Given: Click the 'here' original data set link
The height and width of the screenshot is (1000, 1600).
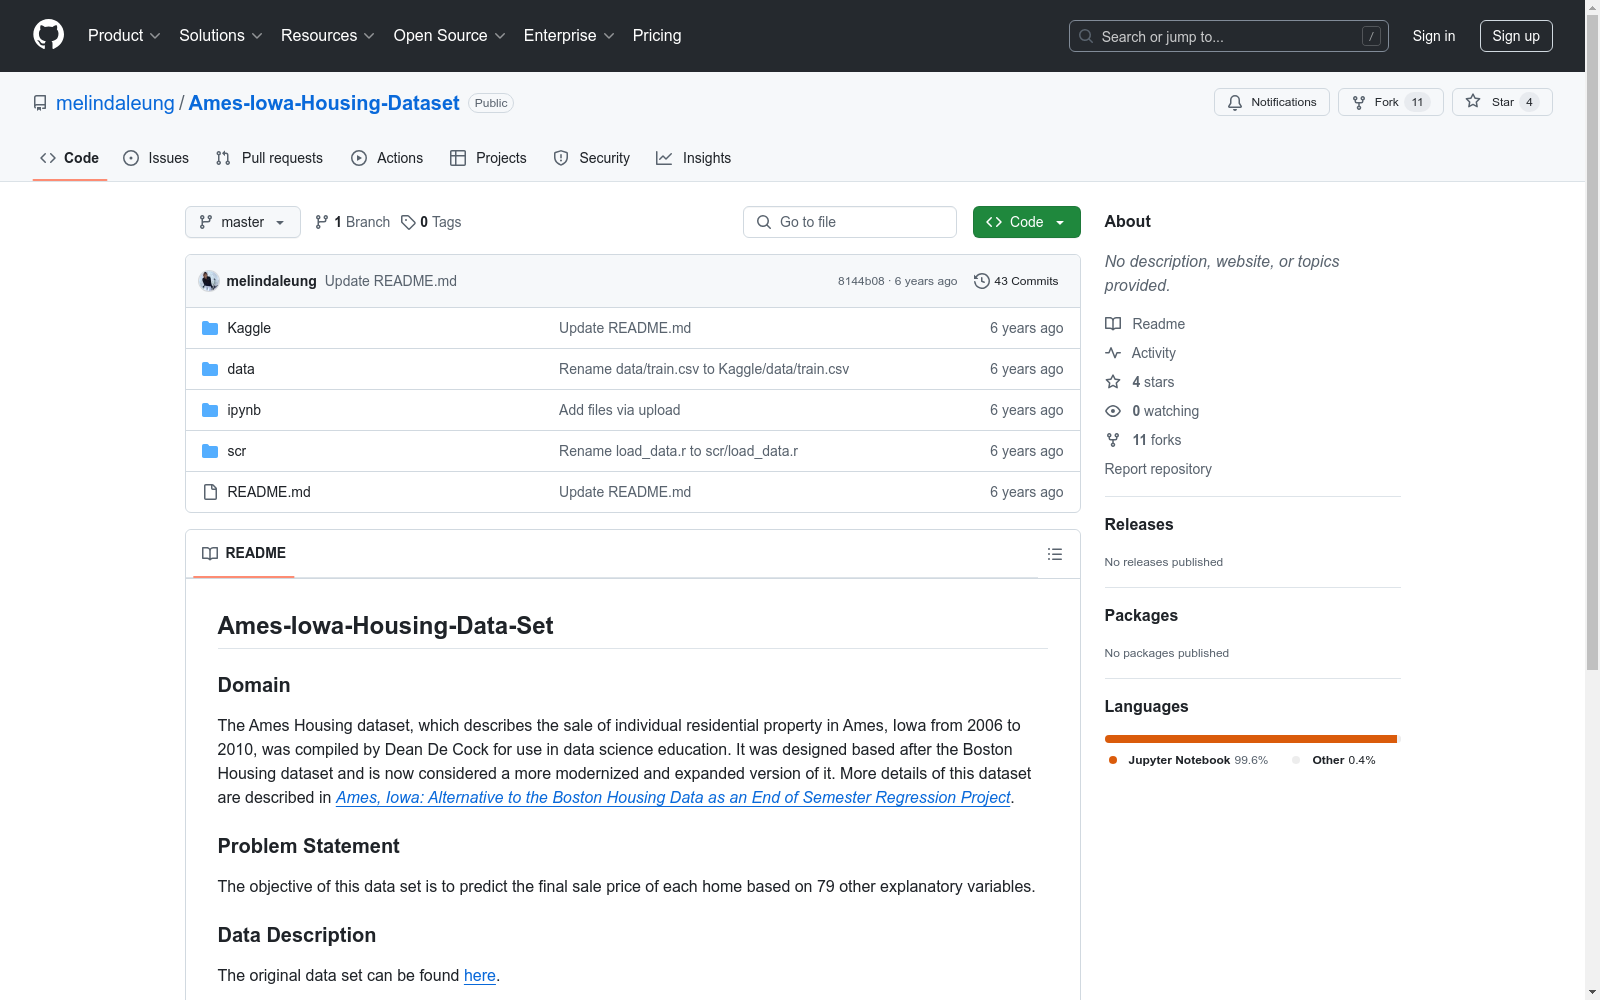Looking at the screenshot, I should (480, 975).
